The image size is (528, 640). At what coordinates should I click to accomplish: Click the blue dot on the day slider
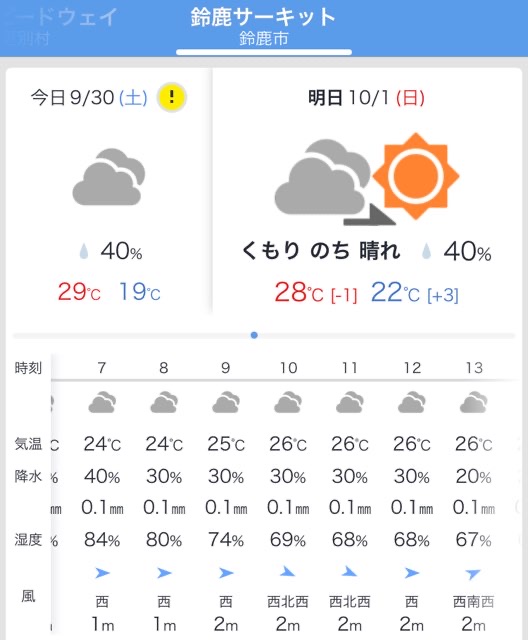point(254,335)
